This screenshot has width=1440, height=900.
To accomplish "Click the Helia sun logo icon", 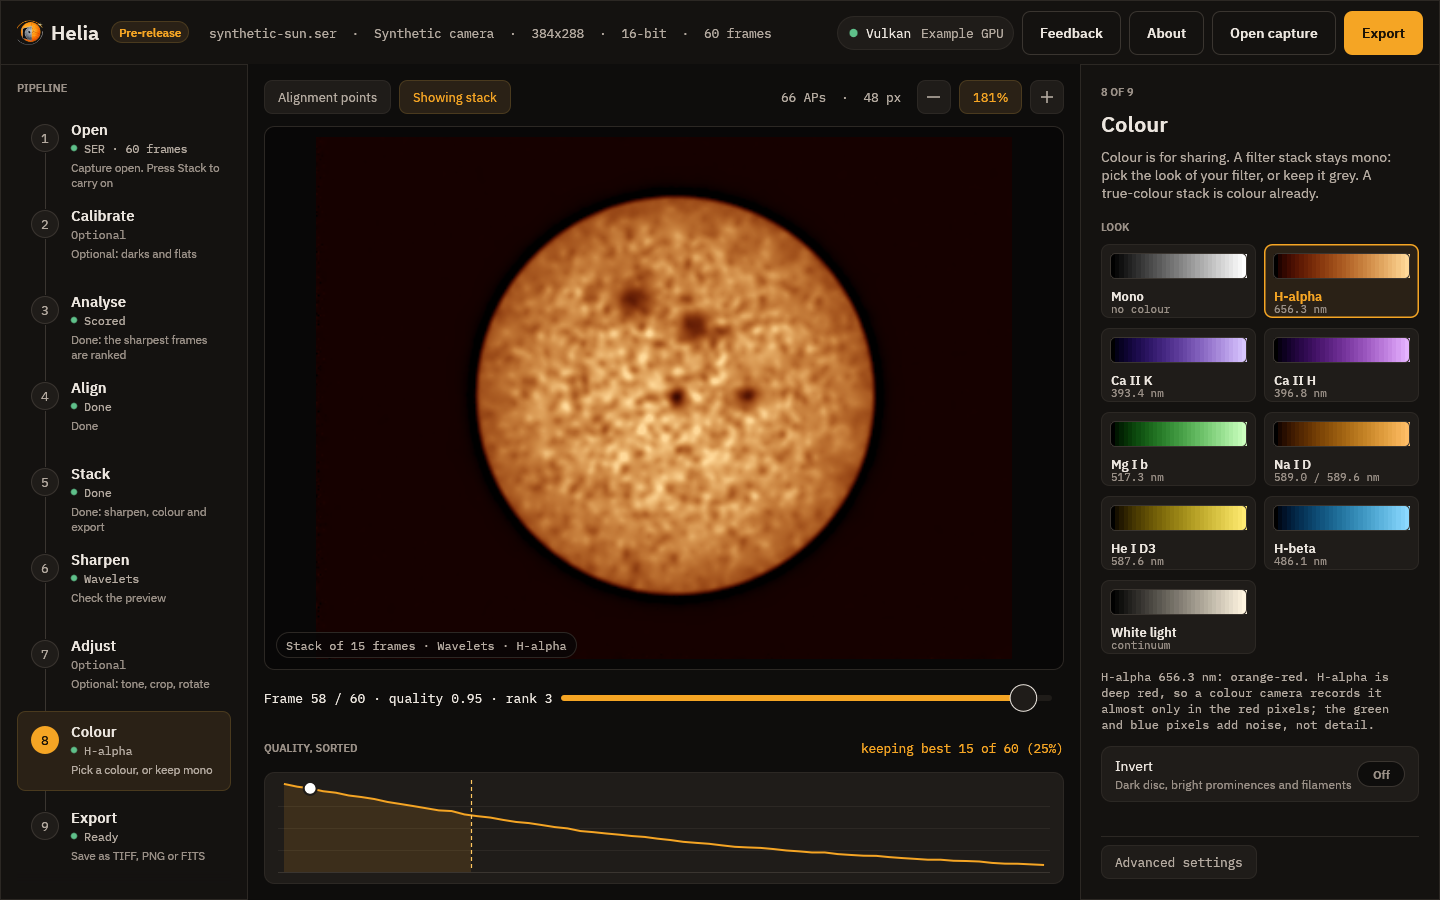I will [30, 33].
